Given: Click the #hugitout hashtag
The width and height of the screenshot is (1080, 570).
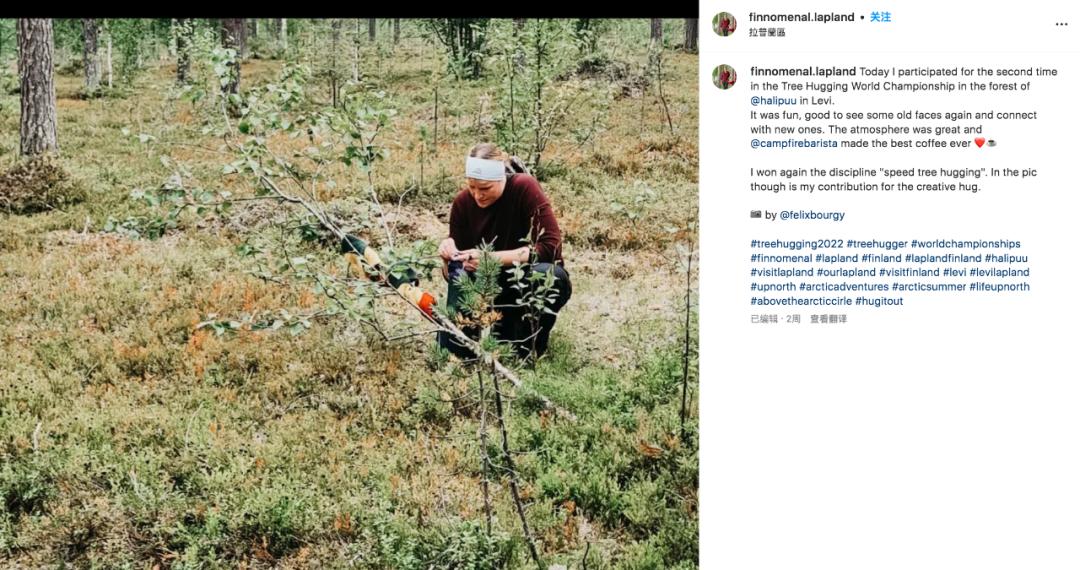Looking at the screenshot, I should [x=879, y=302].
